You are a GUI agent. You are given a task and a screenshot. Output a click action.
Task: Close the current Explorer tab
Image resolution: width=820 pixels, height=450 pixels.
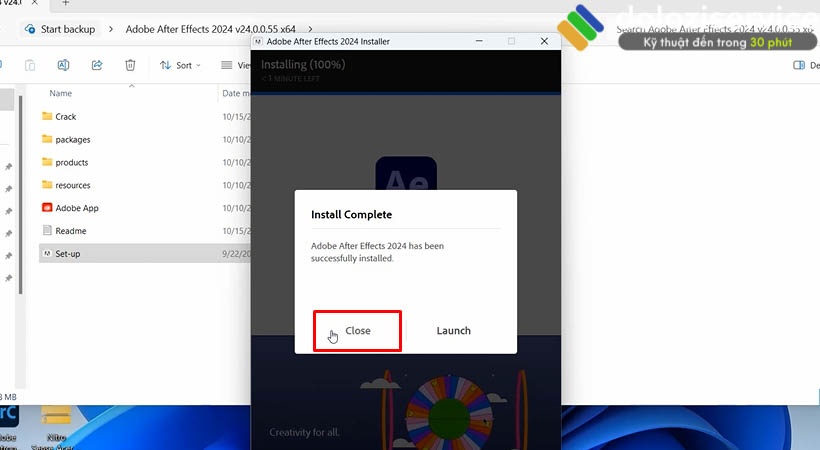[x=35, y=3]
